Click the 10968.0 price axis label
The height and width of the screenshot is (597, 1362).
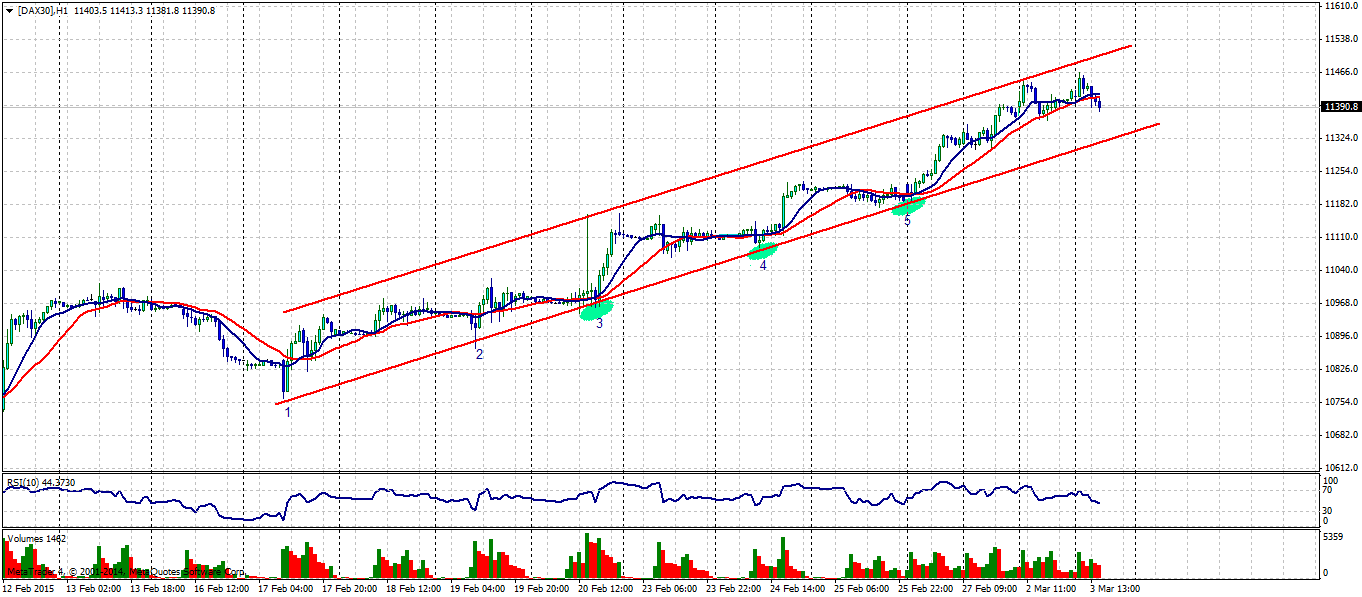(x=1341, y=303)
